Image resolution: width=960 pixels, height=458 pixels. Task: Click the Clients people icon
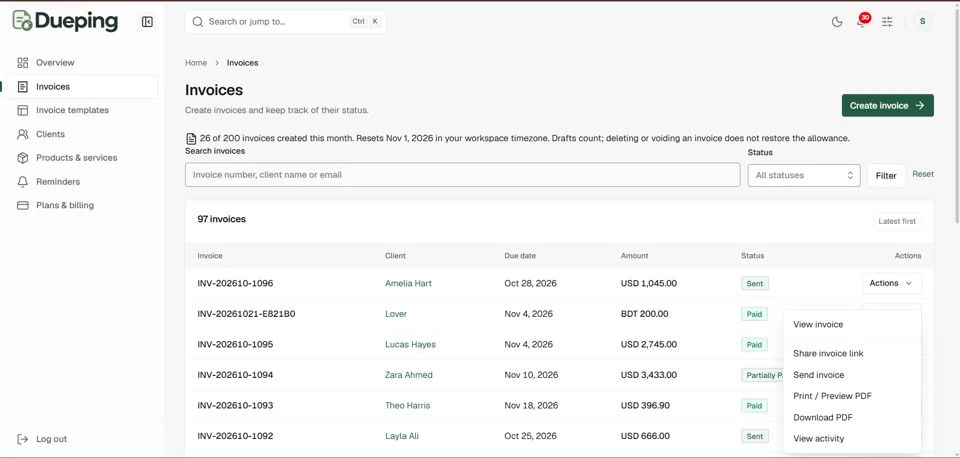tap(23, 134)
